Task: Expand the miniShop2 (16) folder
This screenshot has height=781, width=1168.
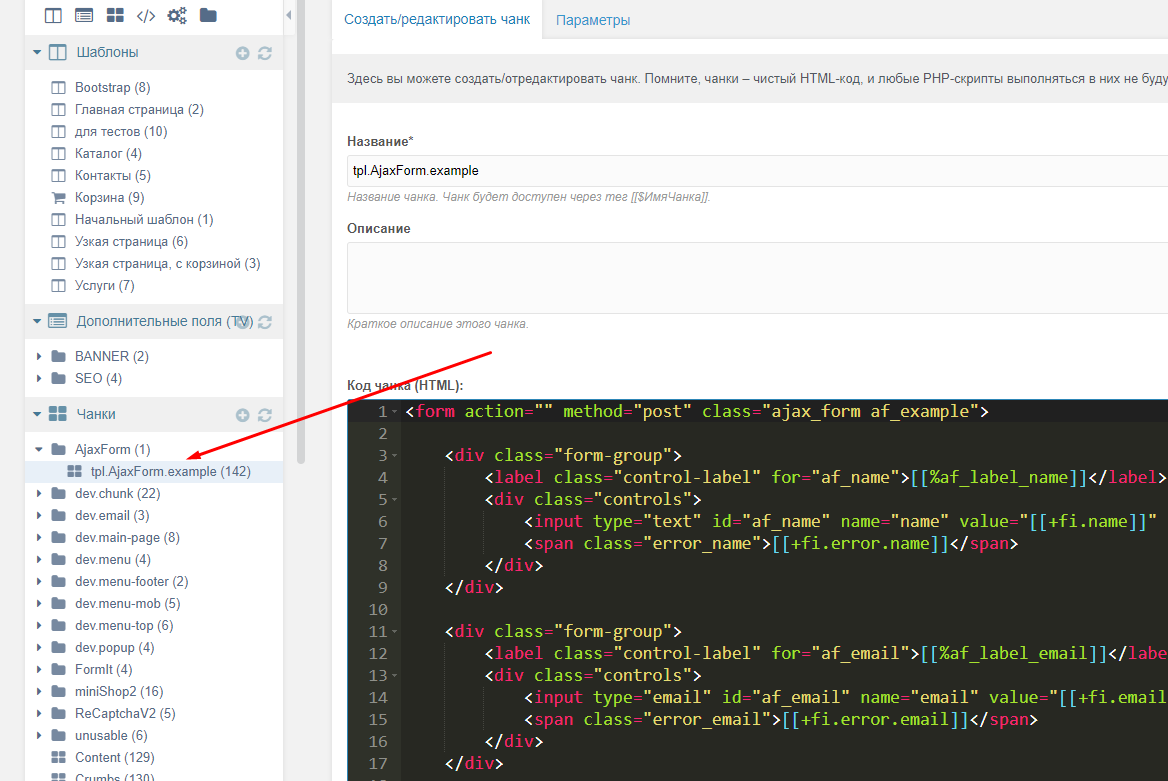Action: point(39,692)
